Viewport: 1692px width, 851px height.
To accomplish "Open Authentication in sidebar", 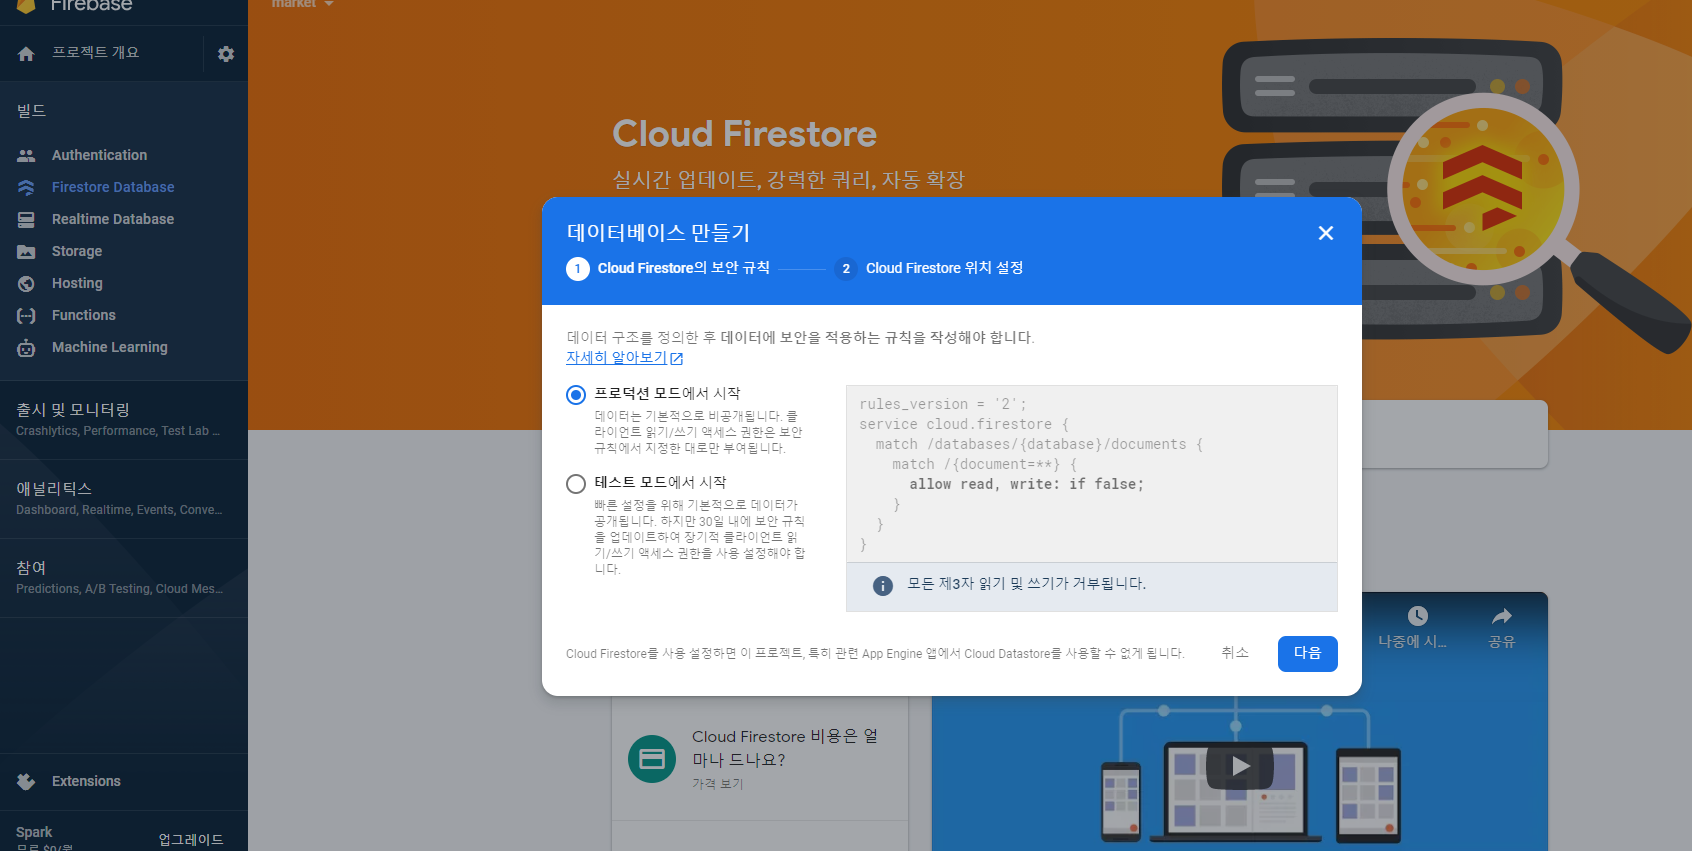I will [99, 155].
